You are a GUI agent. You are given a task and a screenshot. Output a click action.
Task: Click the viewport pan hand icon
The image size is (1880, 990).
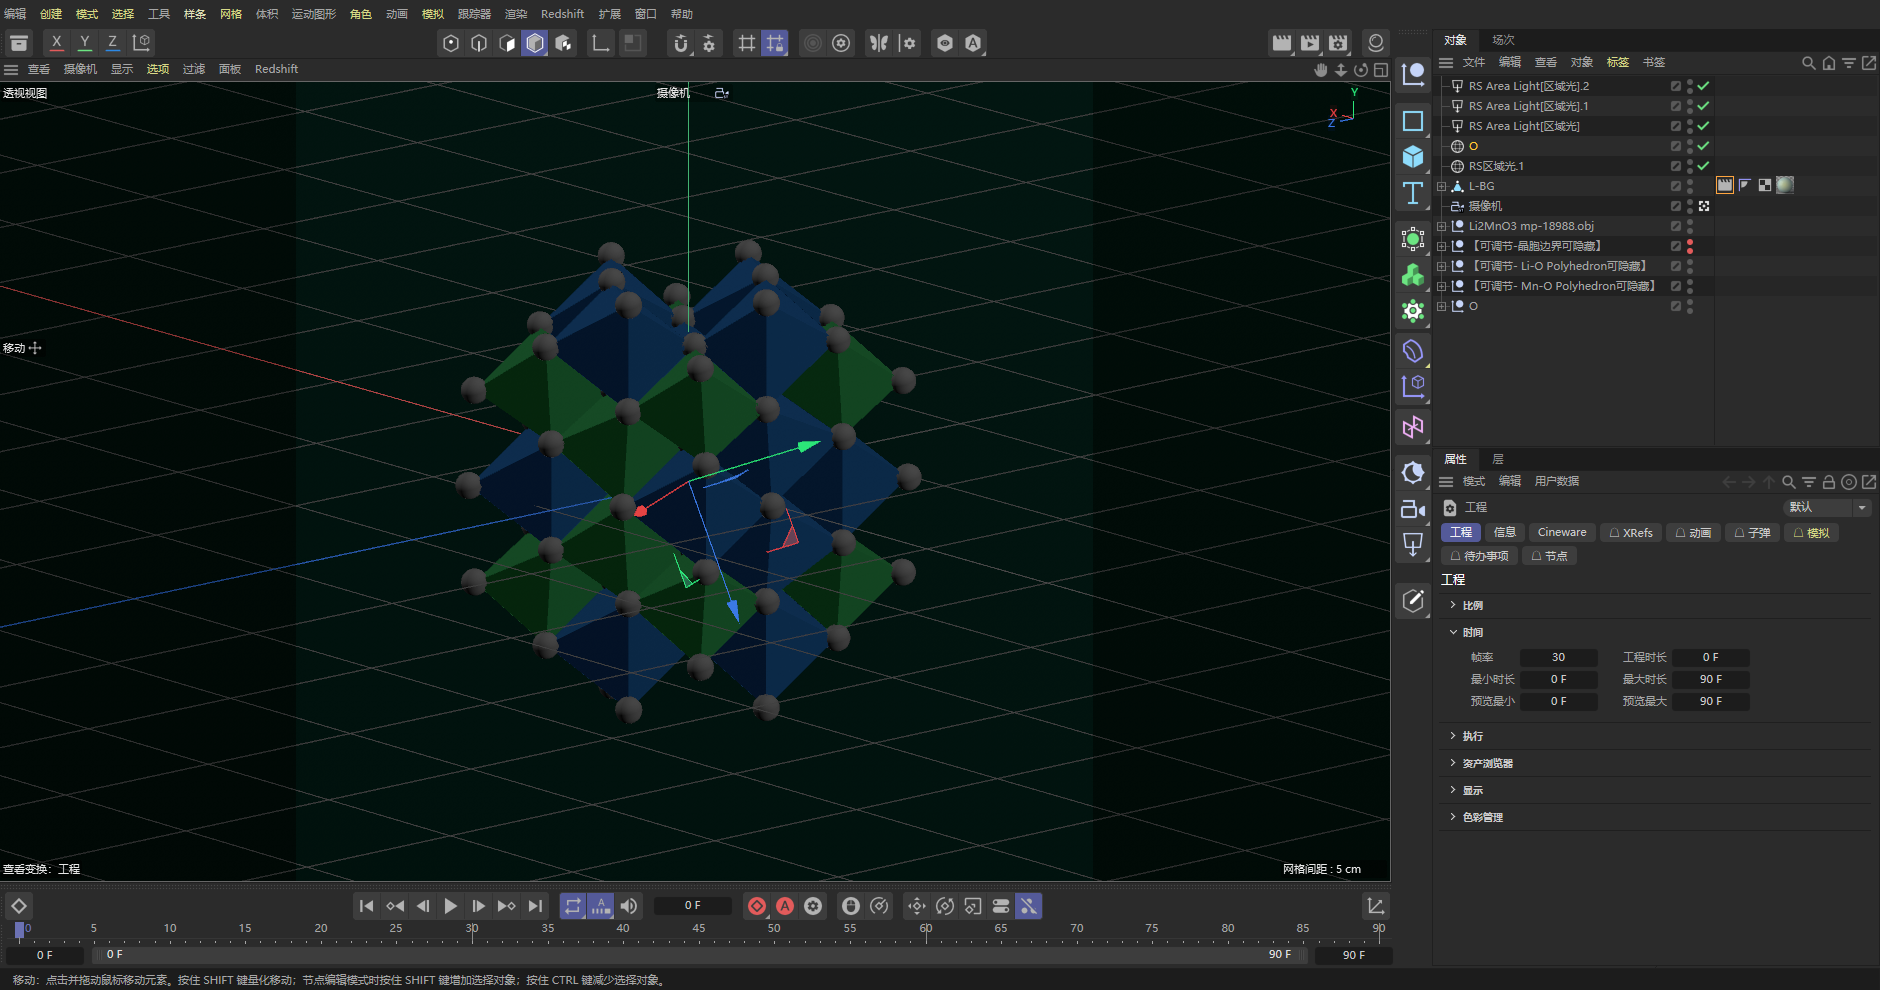pos(1321,70)
